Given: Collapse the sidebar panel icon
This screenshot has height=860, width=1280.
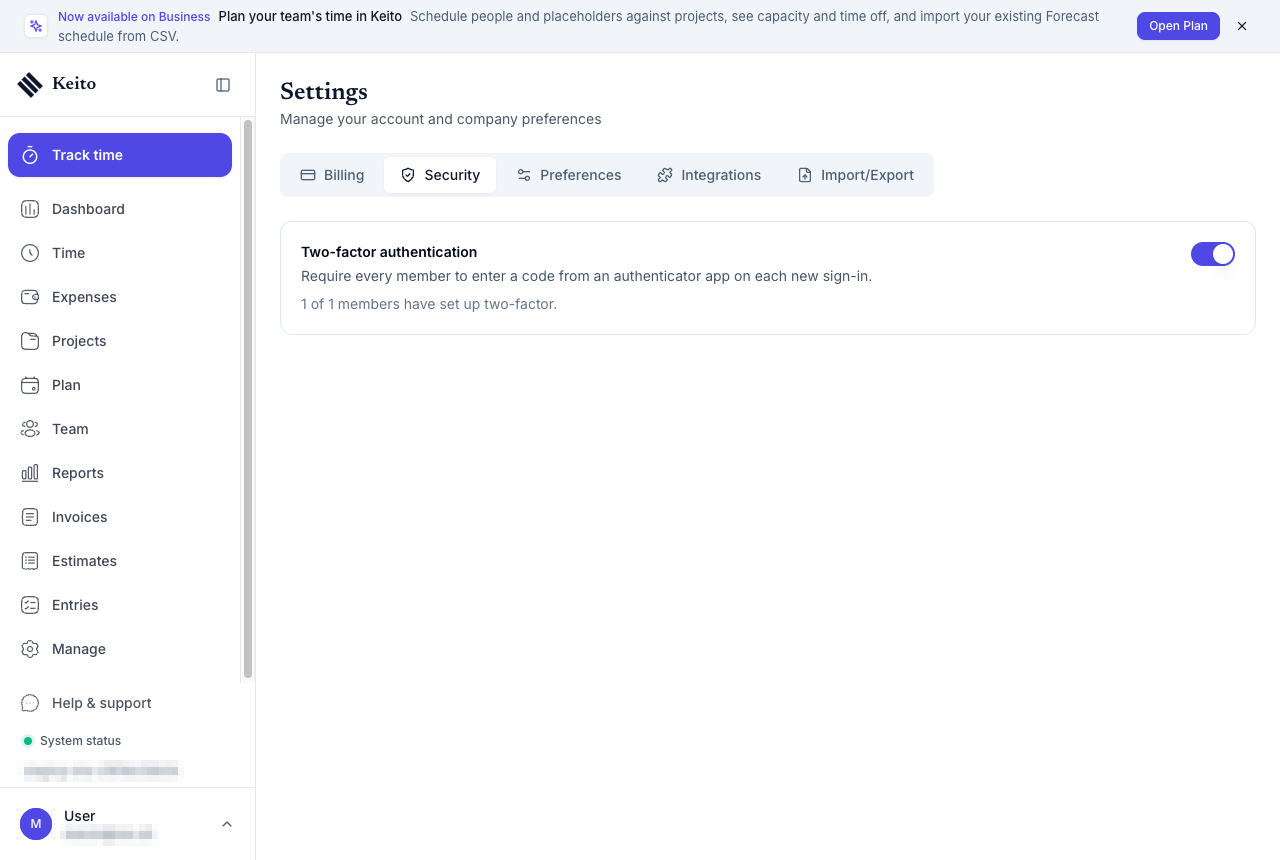Looking at the screenshot, I should coord(223,85).
